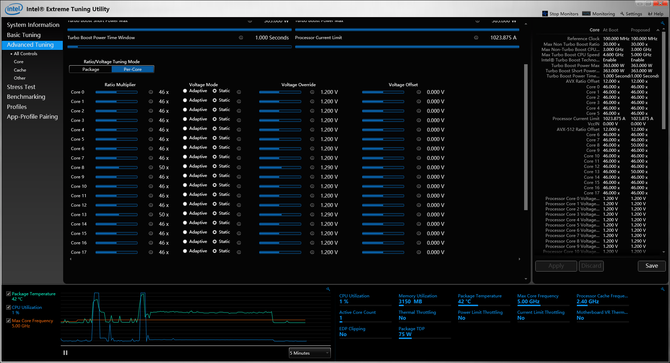Click the Apply button
Screen dimensions: 670x363
(556, 266)
